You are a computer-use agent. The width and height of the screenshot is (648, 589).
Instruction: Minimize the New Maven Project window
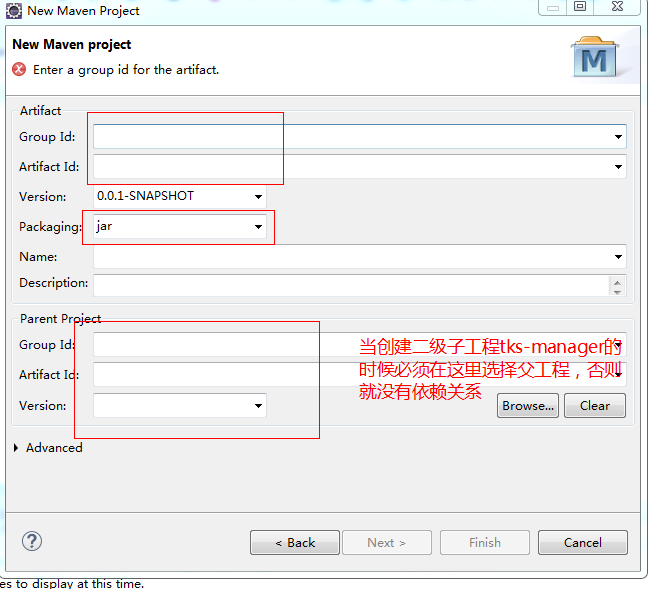pos(553,7)
